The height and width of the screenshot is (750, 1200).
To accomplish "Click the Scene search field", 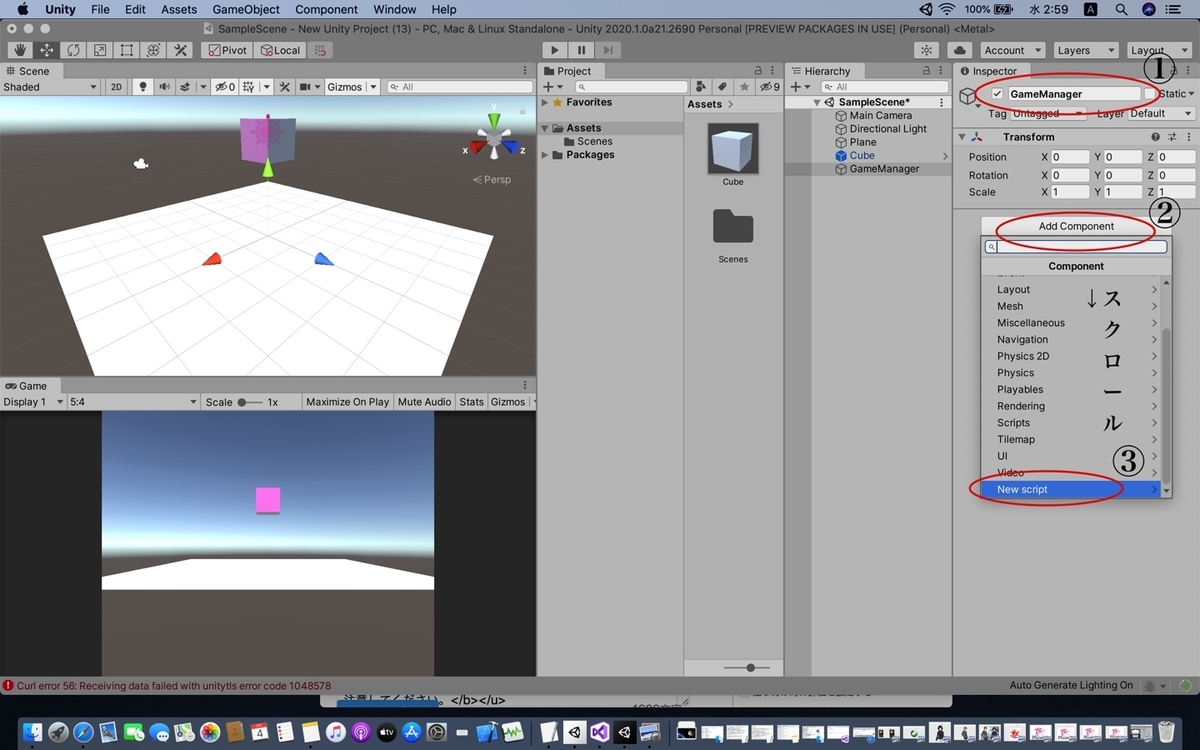I will 460,87.
